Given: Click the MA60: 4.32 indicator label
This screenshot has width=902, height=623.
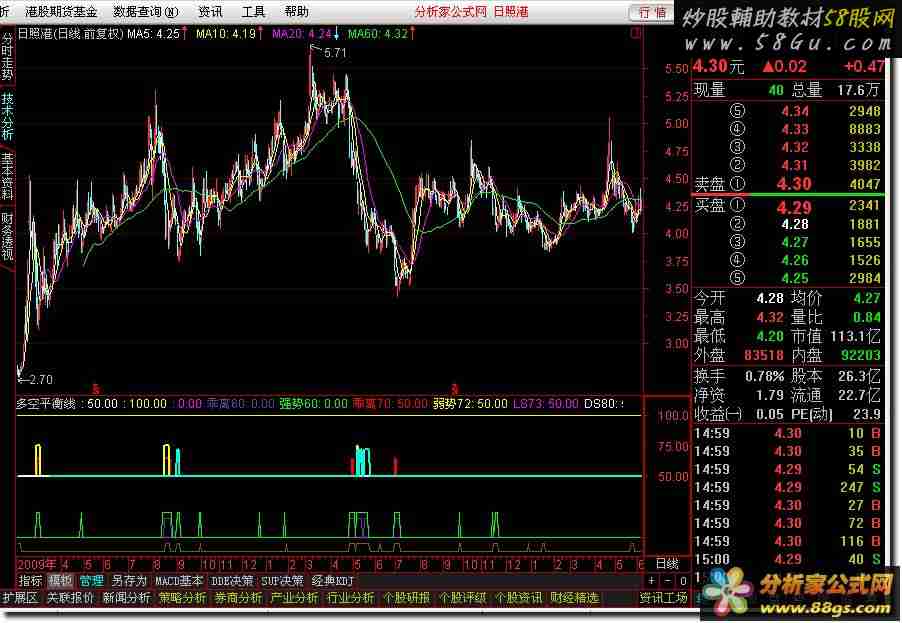Looking at the screenshot, I should pos(380,34).
